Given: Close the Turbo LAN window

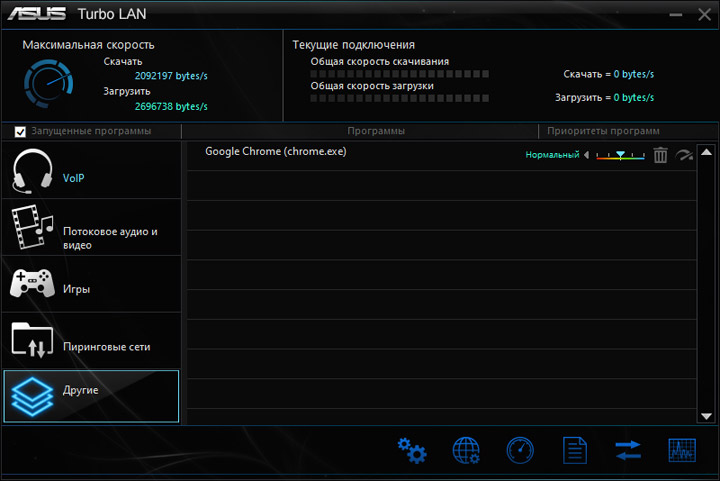Looking at the screenshot, I should tap(704, 15).
